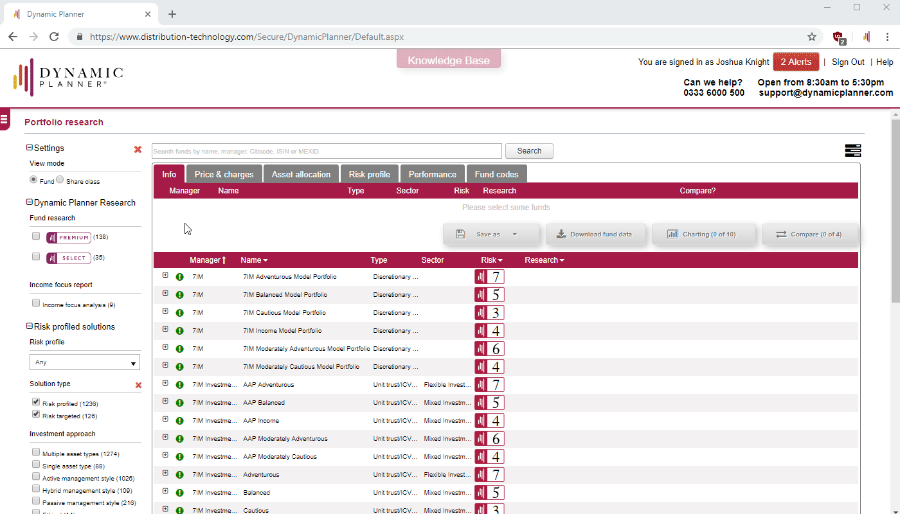Viewport: 900px width, 514px height.
Task: Open the Performance tab
Action: [432, 174]
